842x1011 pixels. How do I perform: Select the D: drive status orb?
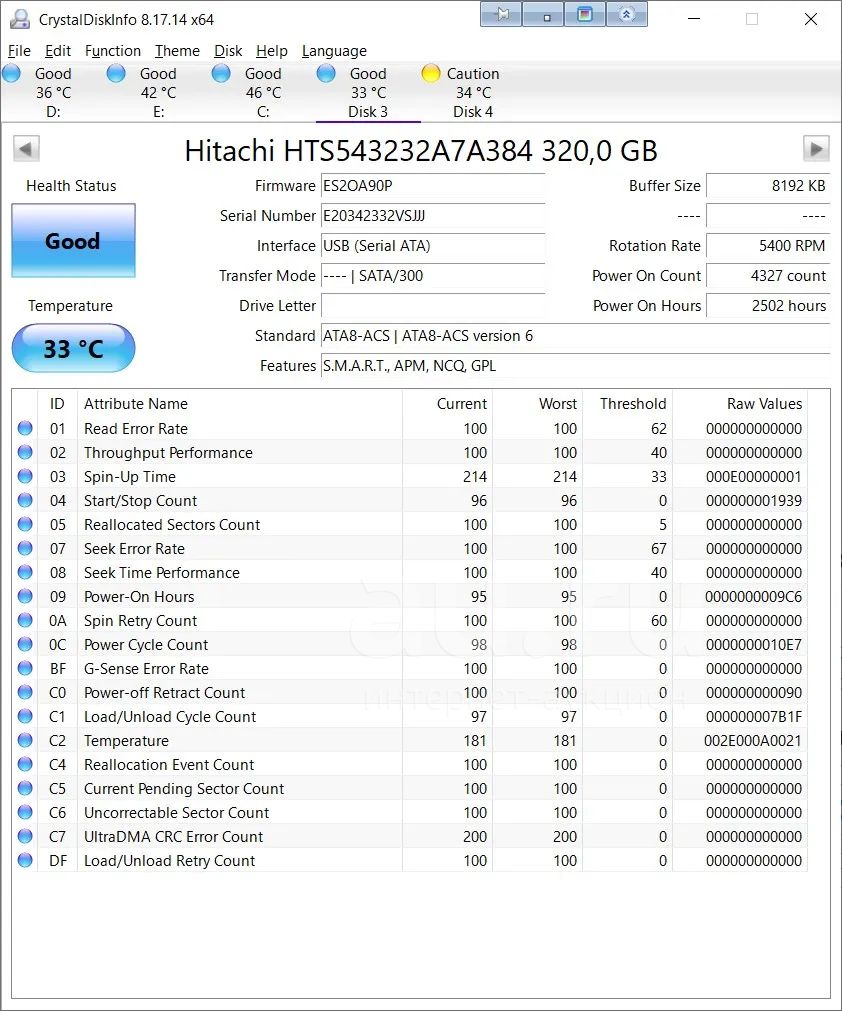(12, 74)
